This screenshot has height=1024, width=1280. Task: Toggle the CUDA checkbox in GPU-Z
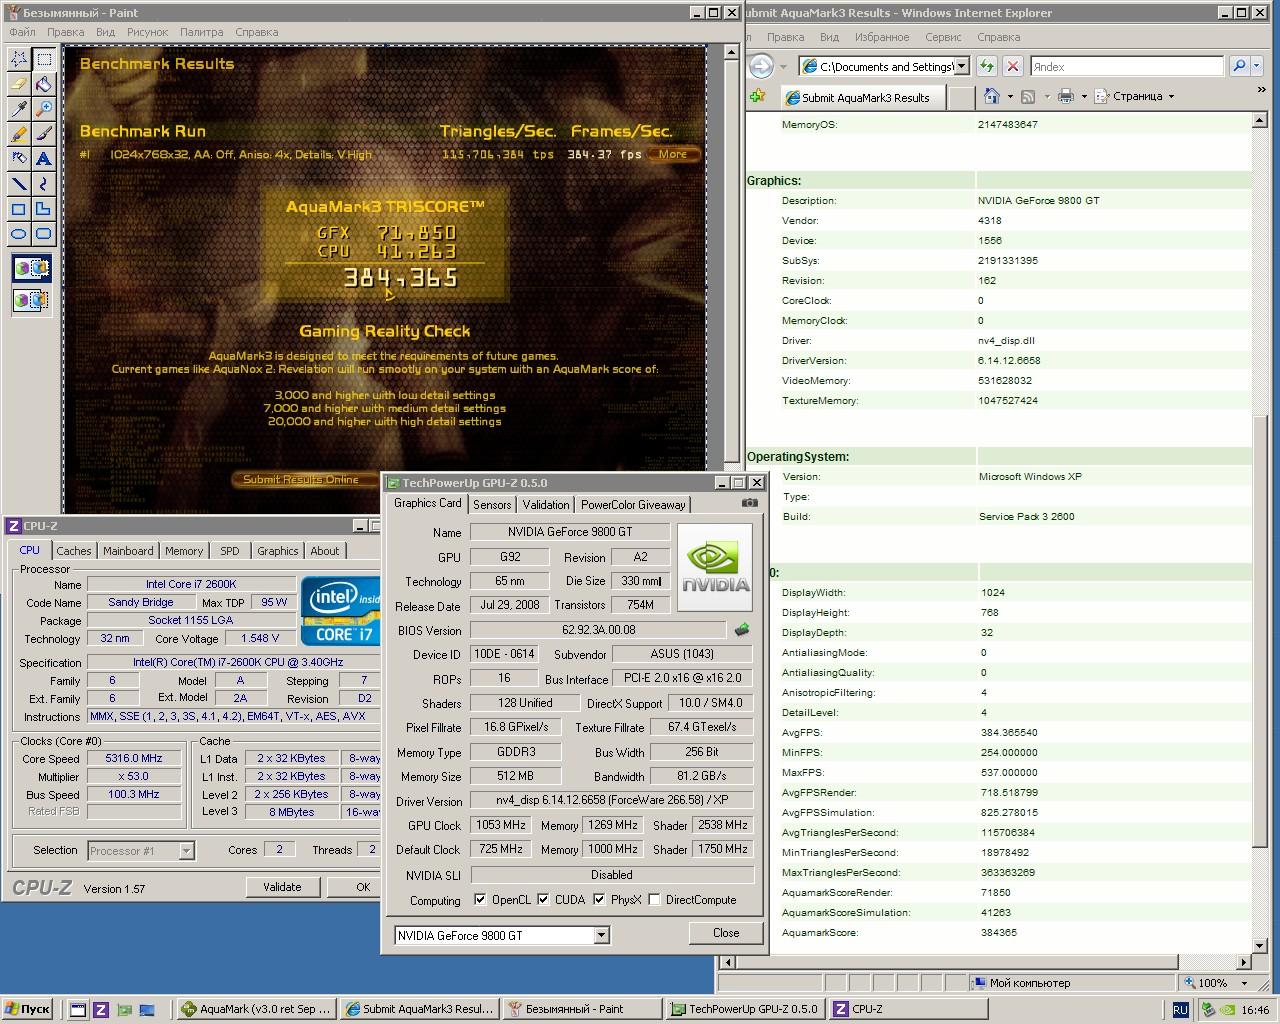[x=543, y=900]
